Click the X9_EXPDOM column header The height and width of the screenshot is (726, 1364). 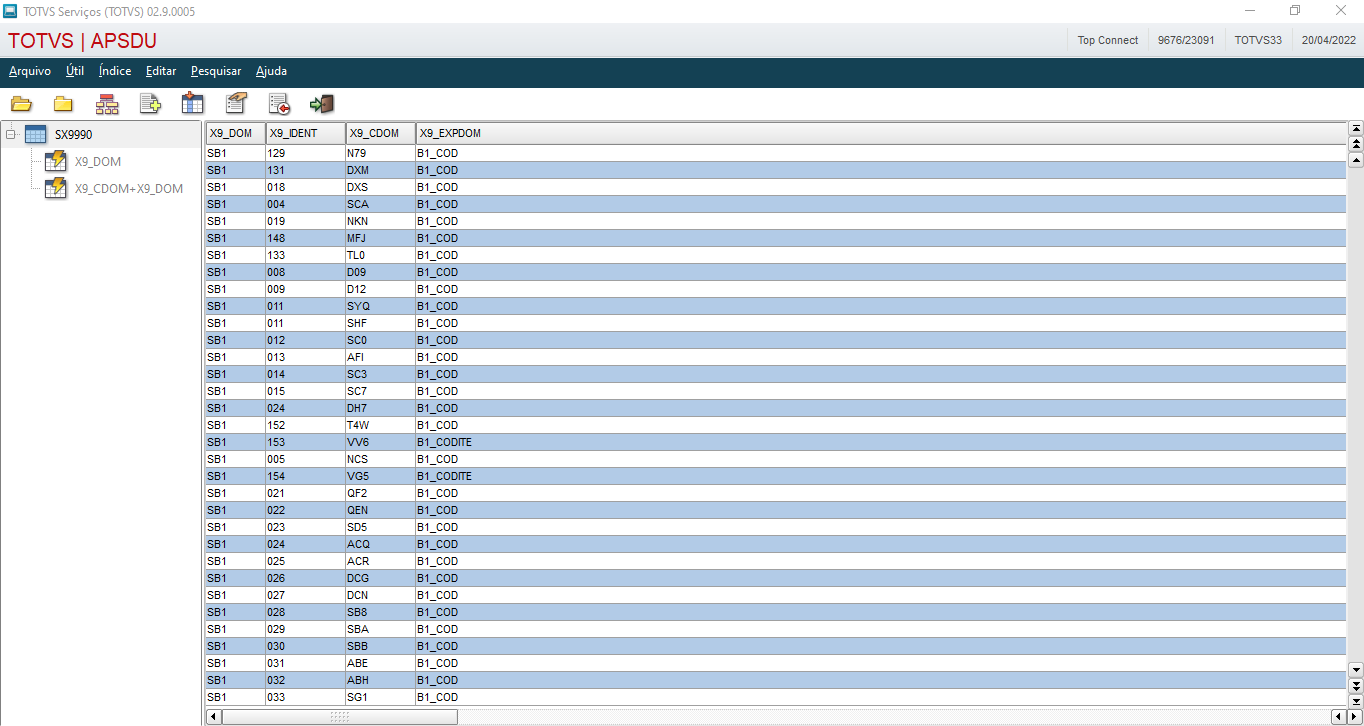tap(881, 133)
